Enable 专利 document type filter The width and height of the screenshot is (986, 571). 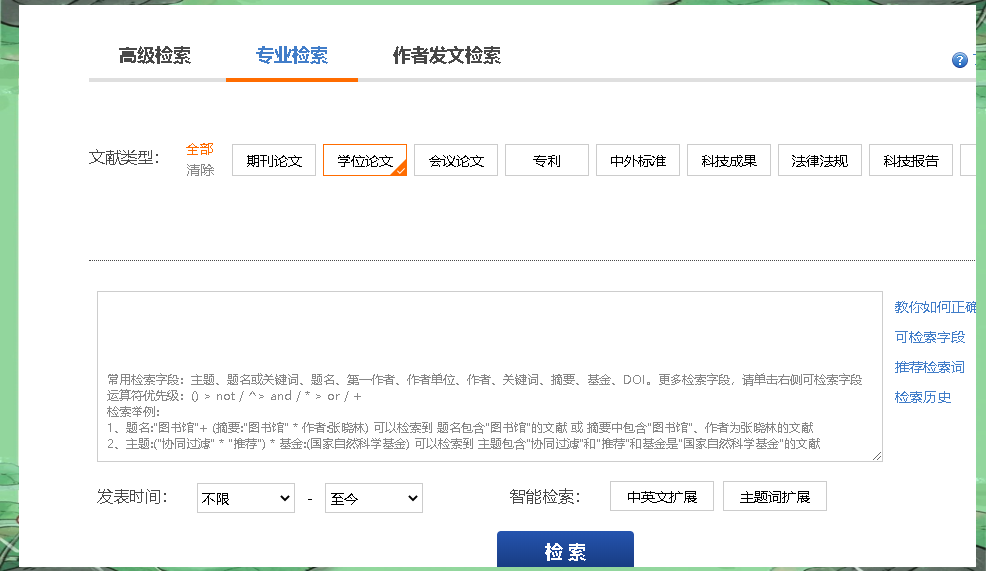point(547,160)
